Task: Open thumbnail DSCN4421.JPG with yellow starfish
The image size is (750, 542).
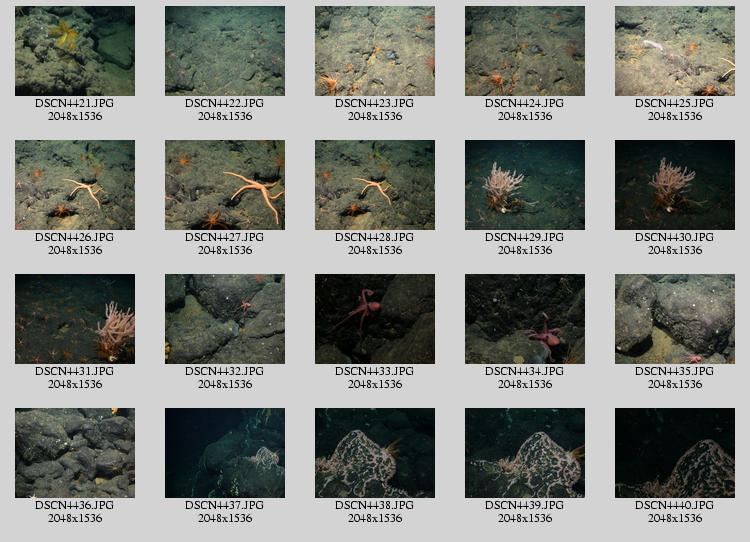Action: point(75,51)
